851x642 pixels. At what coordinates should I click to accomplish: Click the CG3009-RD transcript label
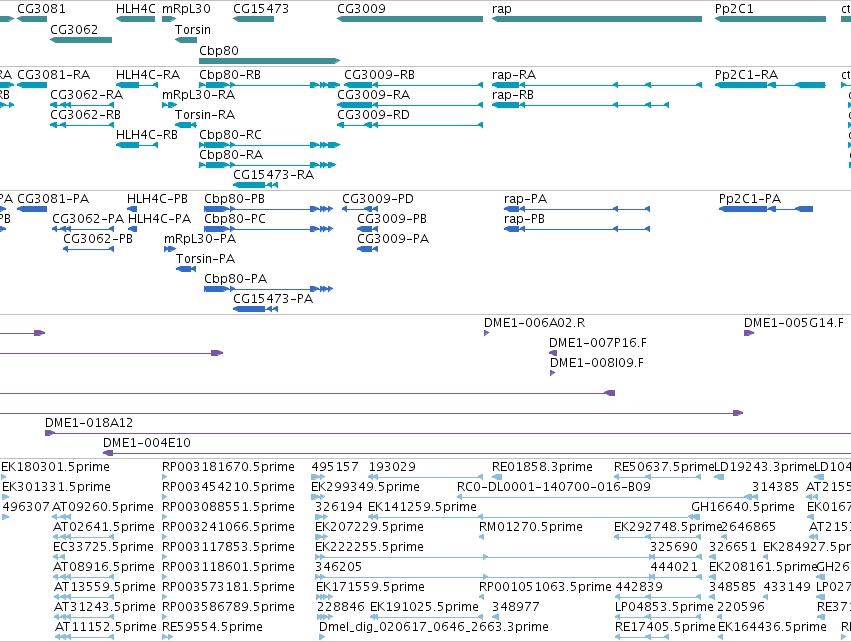(373, 115)
